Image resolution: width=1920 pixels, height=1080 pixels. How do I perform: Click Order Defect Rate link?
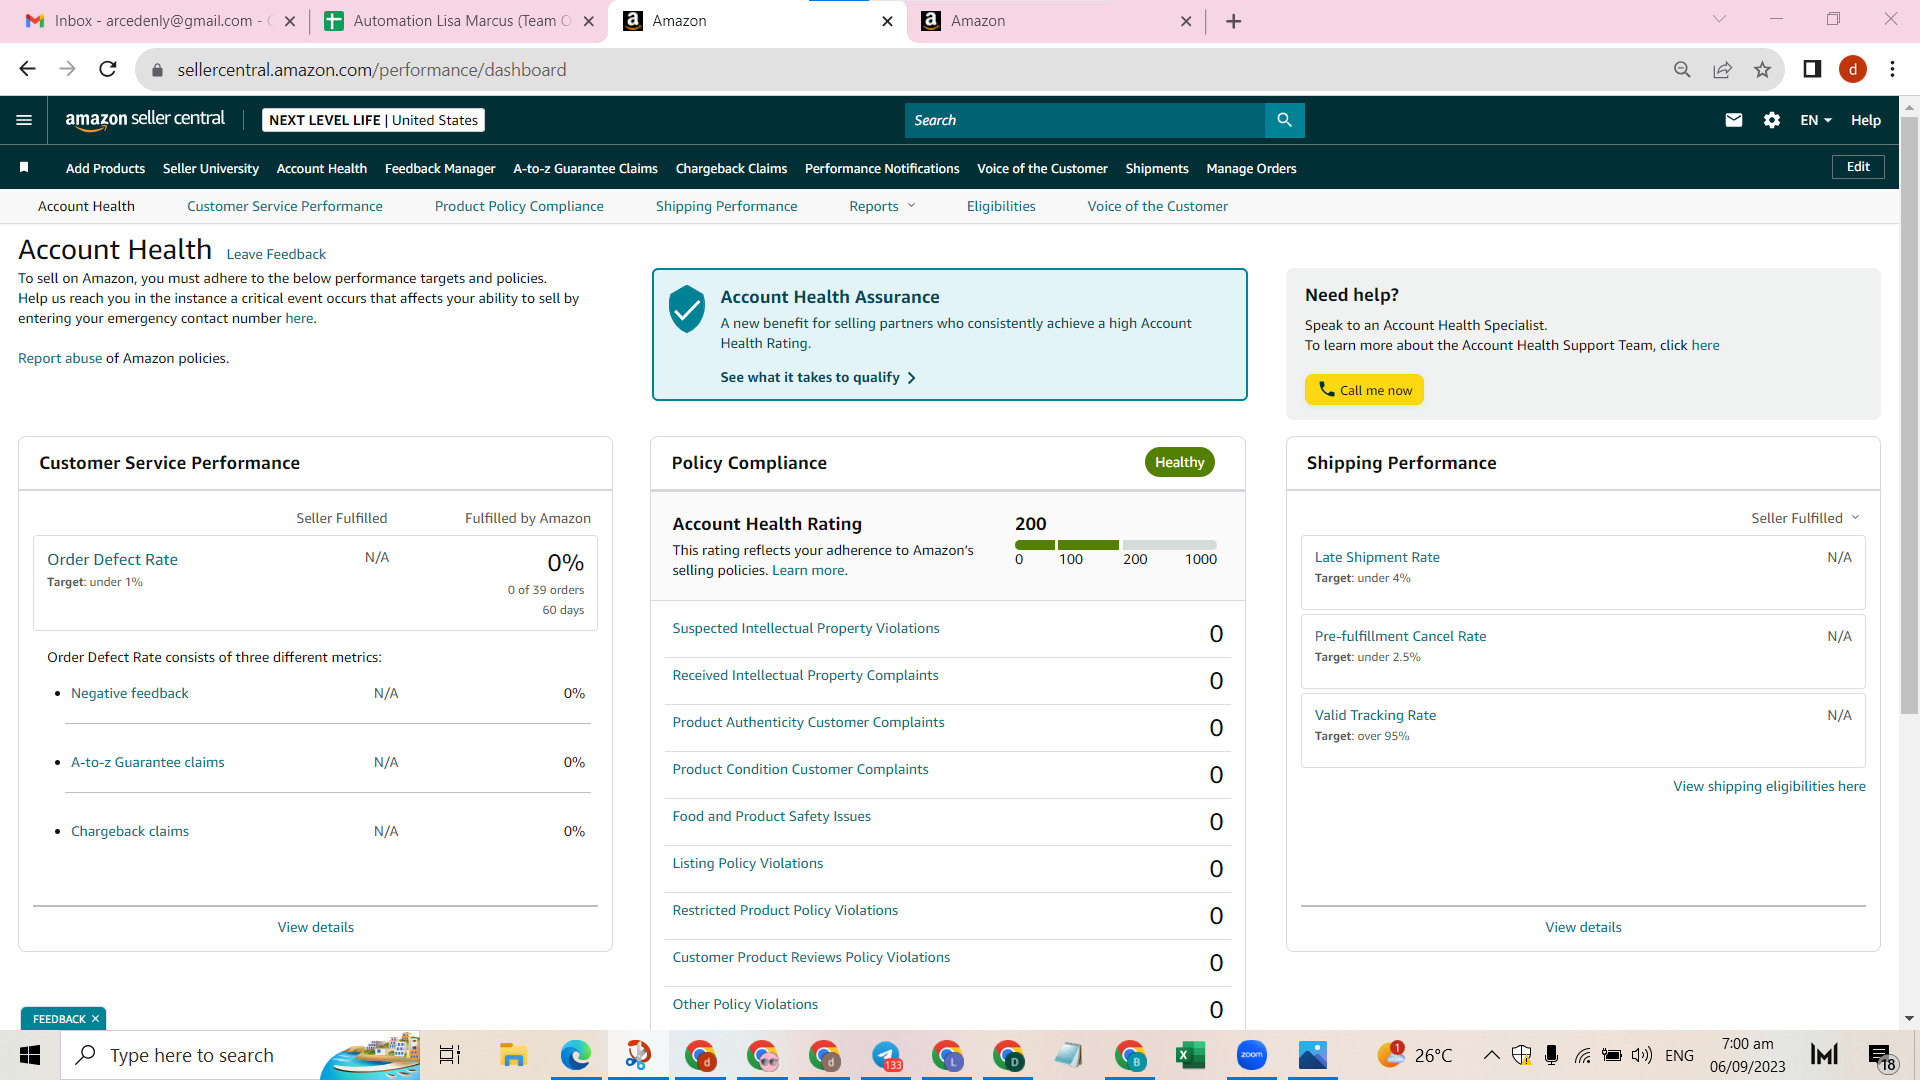tap(113, 560)
